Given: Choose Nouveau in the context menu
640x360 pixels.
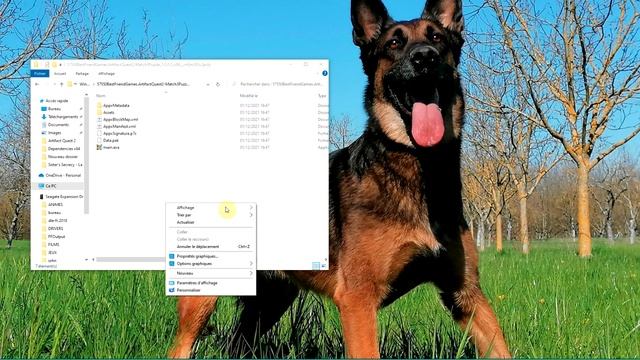Looking at the screenshot, I should coord(211,273).
